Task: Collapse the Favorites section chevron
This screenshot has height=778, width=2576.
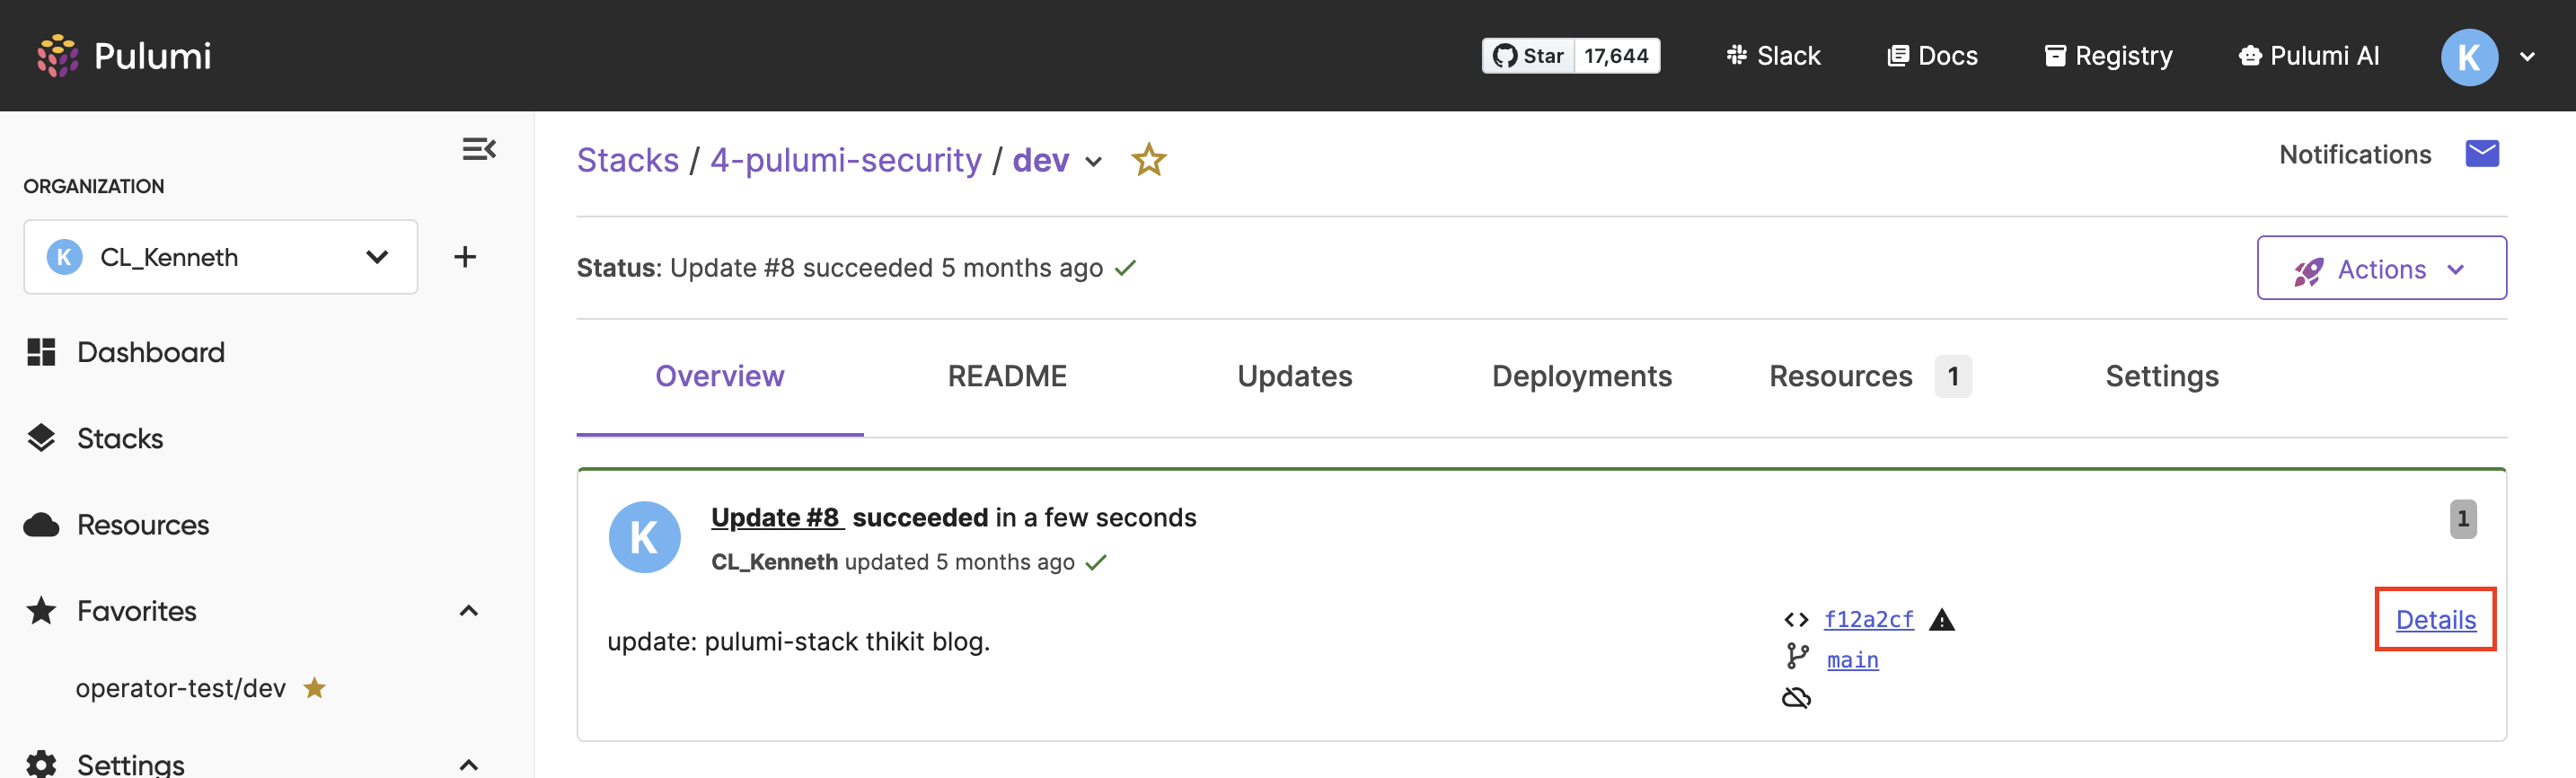Action: click(x=468, y=611)
